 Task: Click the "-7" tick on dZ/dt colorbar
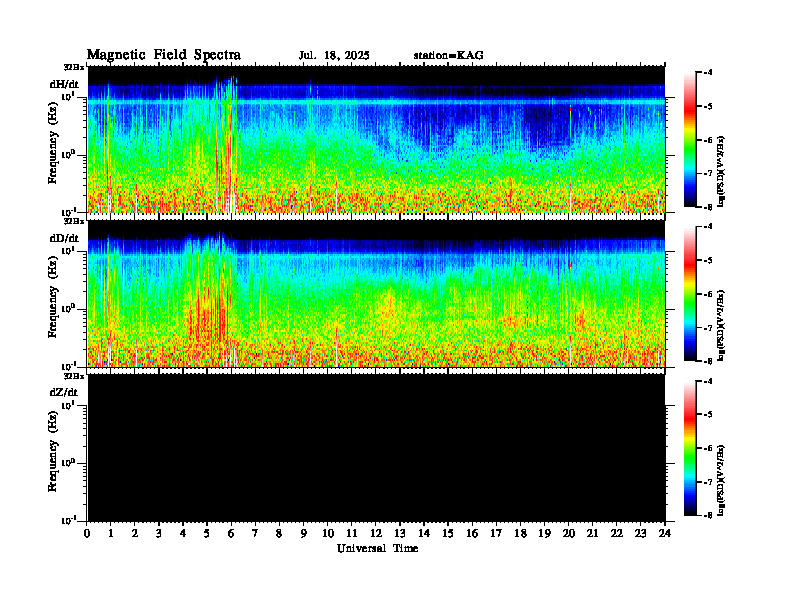click(708, 482)
